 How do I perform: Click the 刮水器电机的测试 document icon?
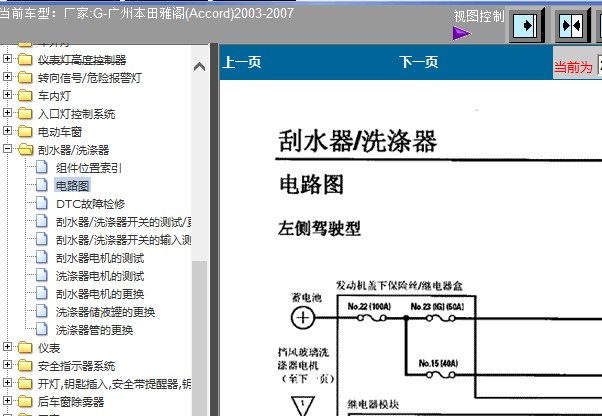[42, 257]
